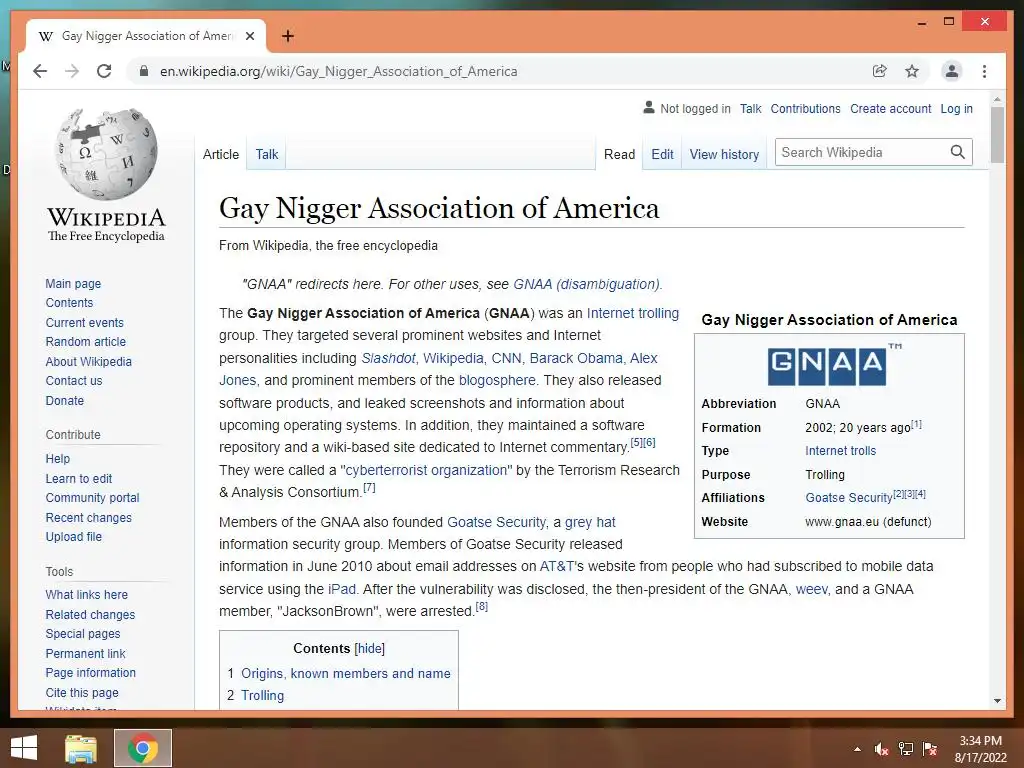Click the Upload file link
The width and height of the screenshot is (1024, 768).
tap(73, 536)
